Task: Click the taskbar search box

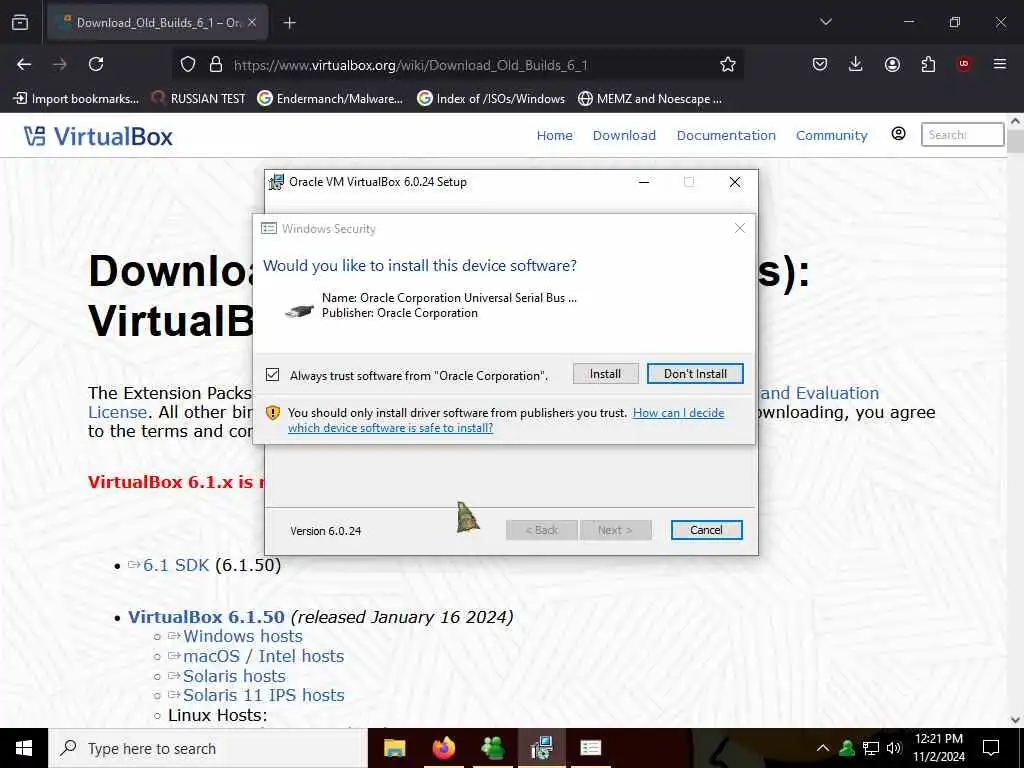Action: coord(208,748)
